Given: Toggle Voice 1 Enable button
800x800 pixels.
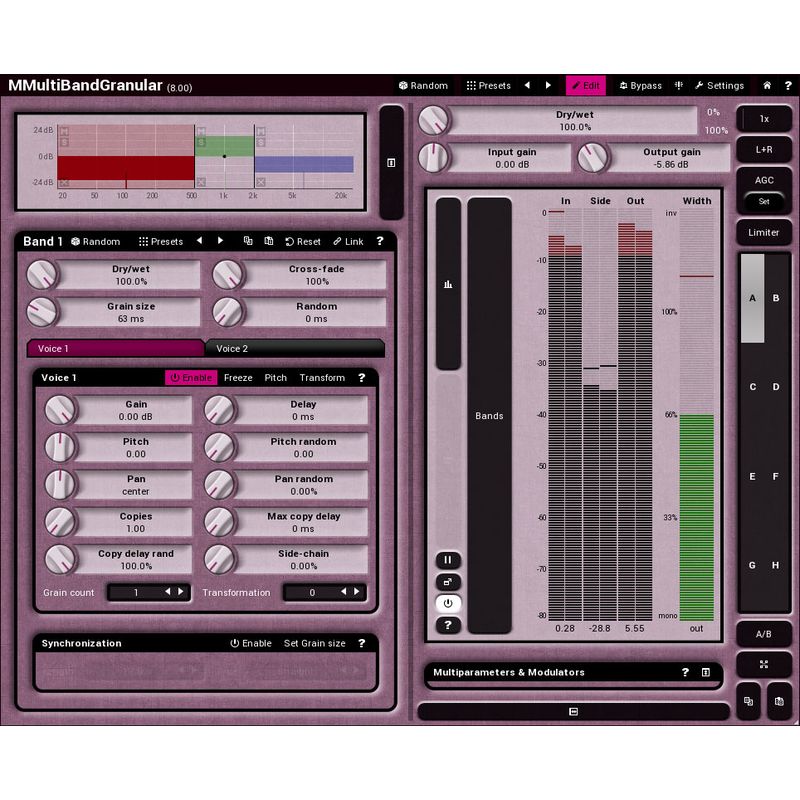Looking at the screenshot, I should coord(191,378).
